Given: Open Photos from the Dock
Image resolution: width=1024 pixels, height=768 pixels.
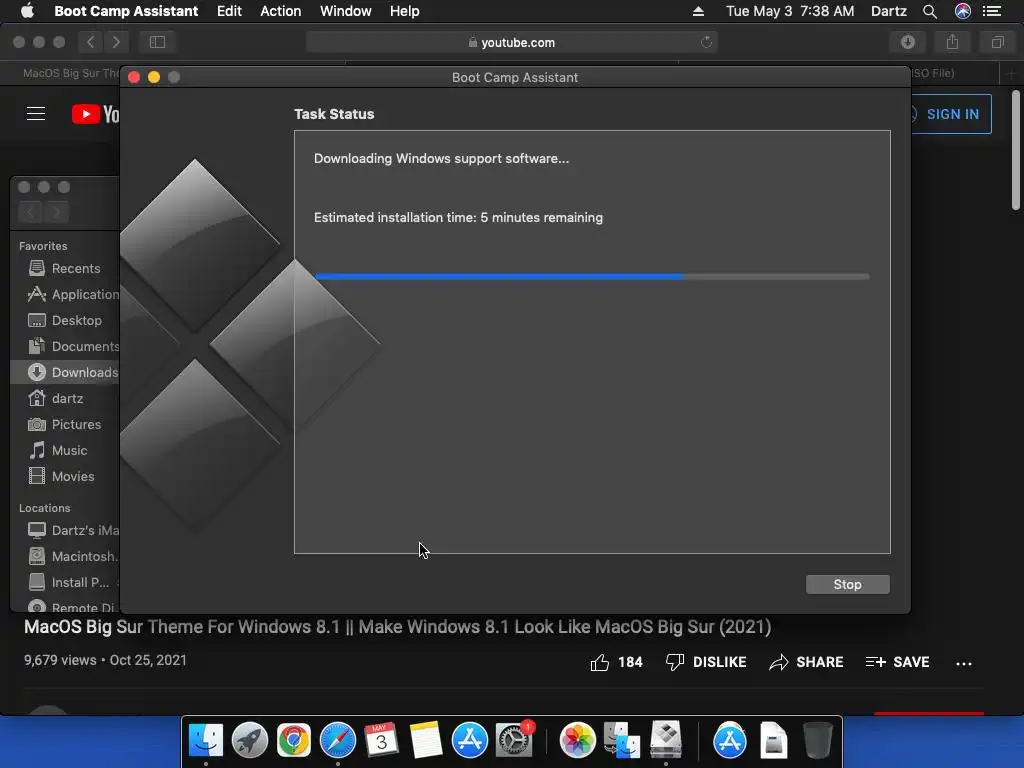Looking at the screenshot, I should (577, 741).
